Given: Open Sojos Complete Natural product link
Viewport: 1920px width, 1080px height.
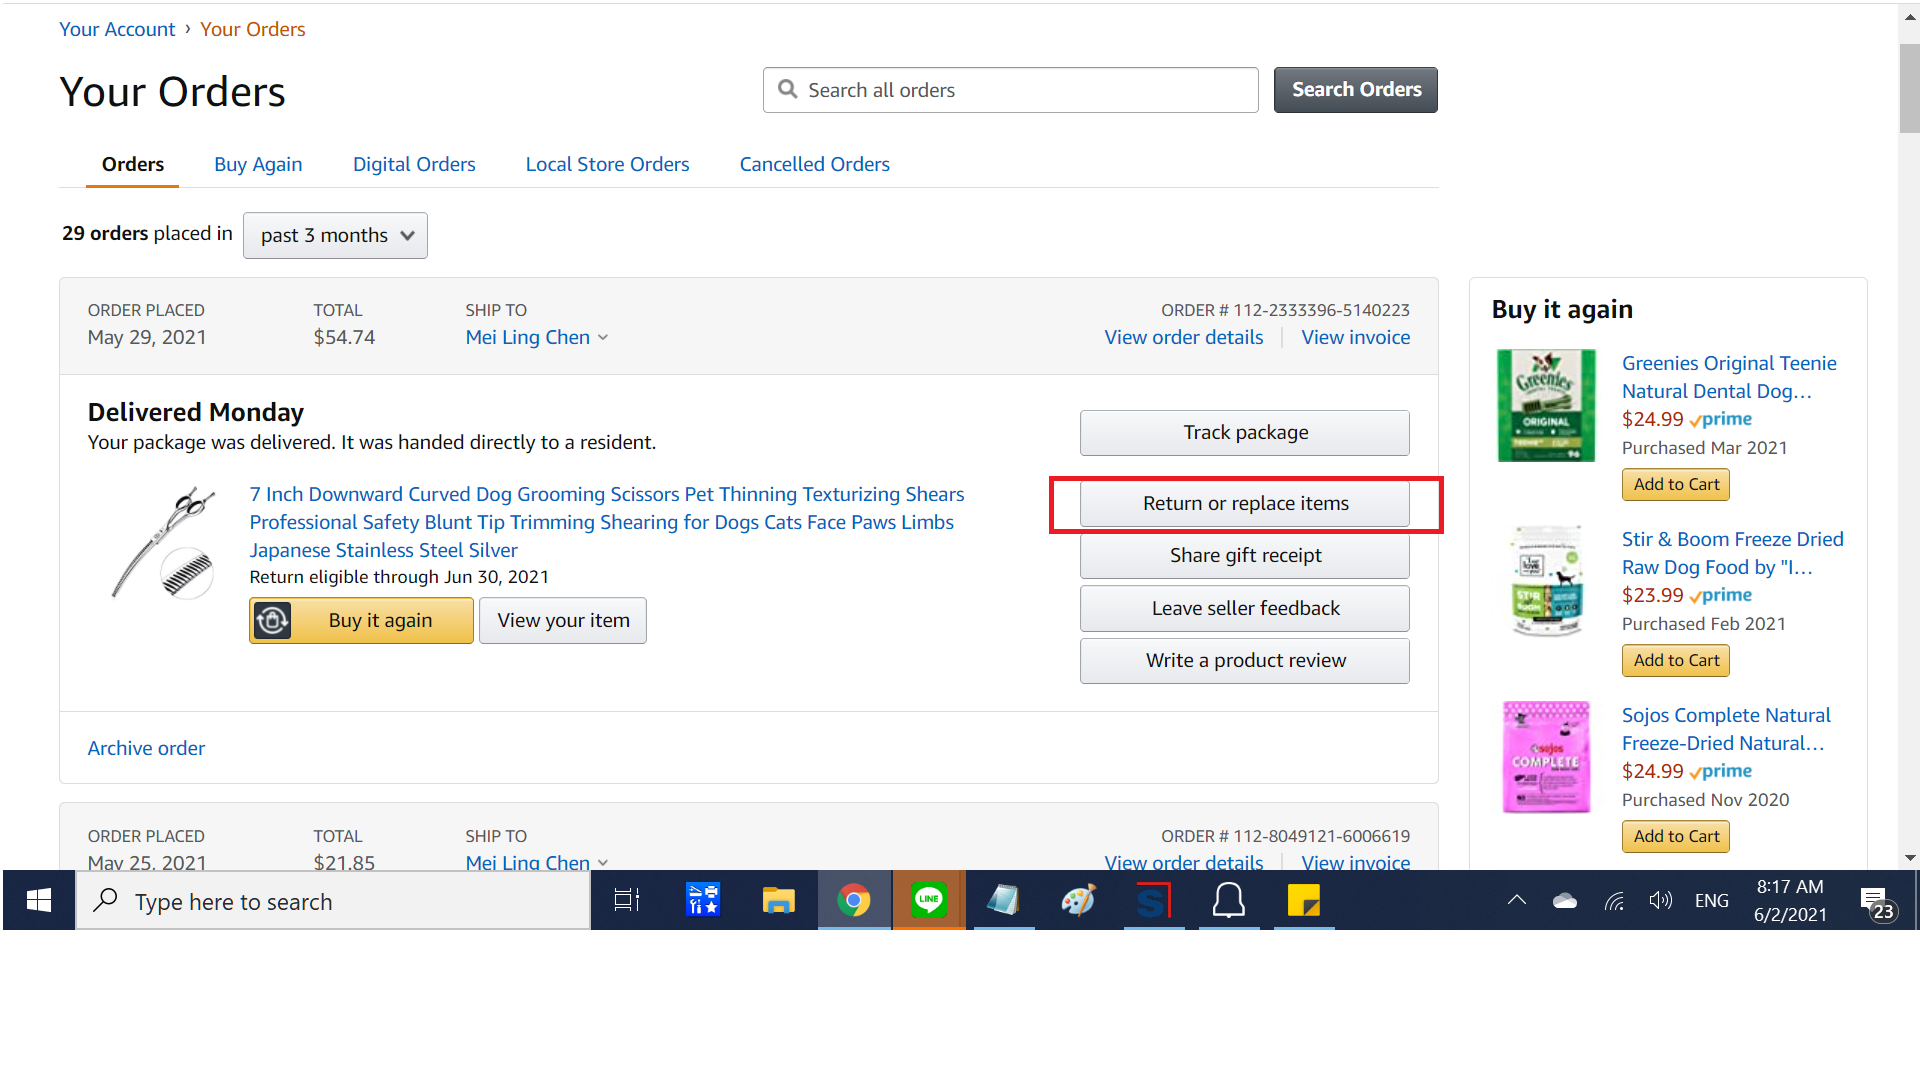Looking at the screenshot, I should 1726,729.
